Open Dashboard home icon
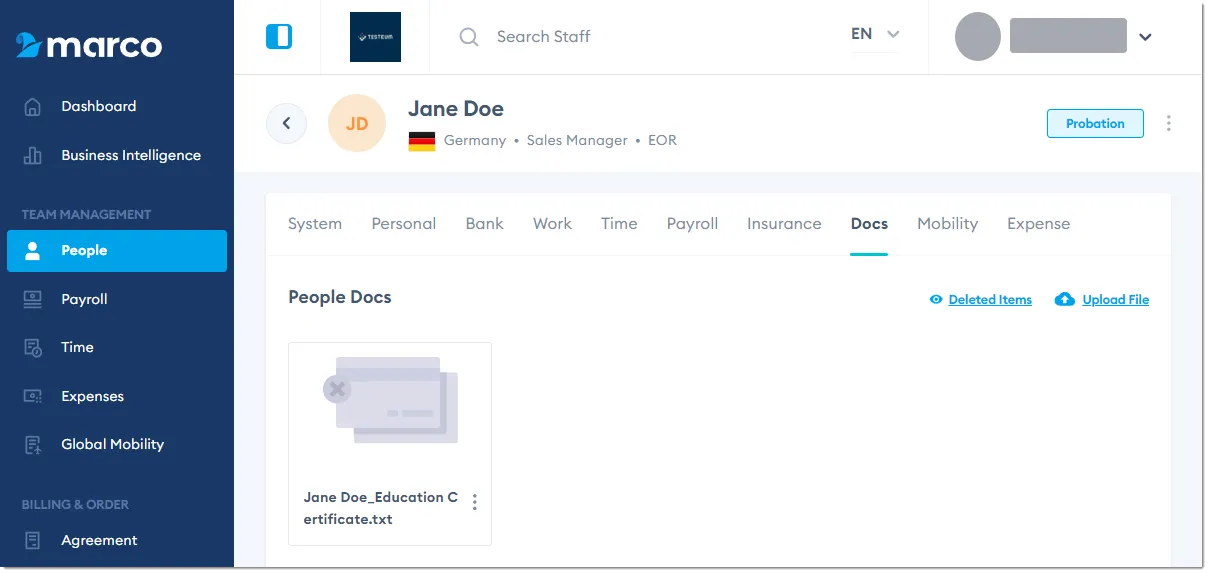Viewport: 1208px width, 573px height. click(x=33, y=106)
